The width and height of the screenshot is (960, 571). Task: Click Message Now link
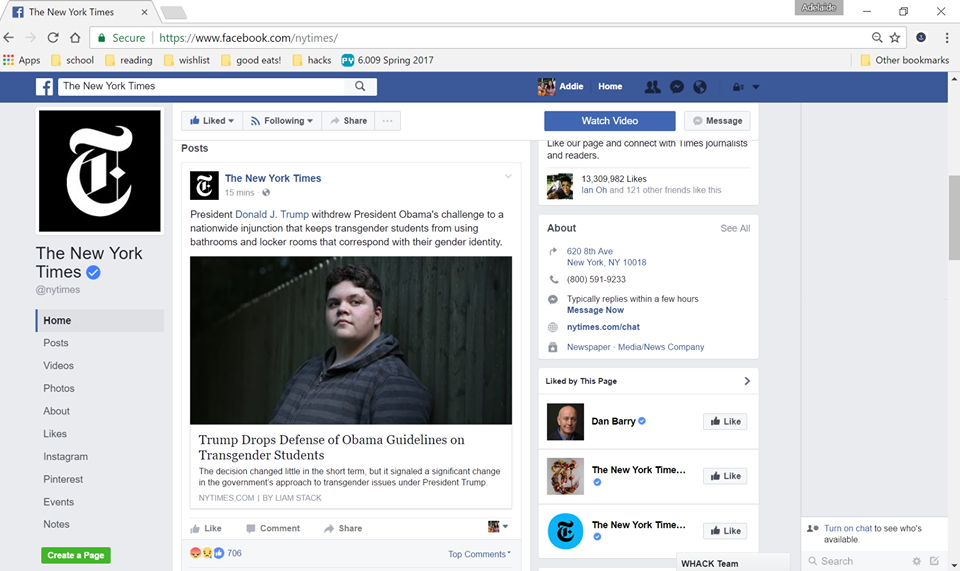click(x=595, y=310)
